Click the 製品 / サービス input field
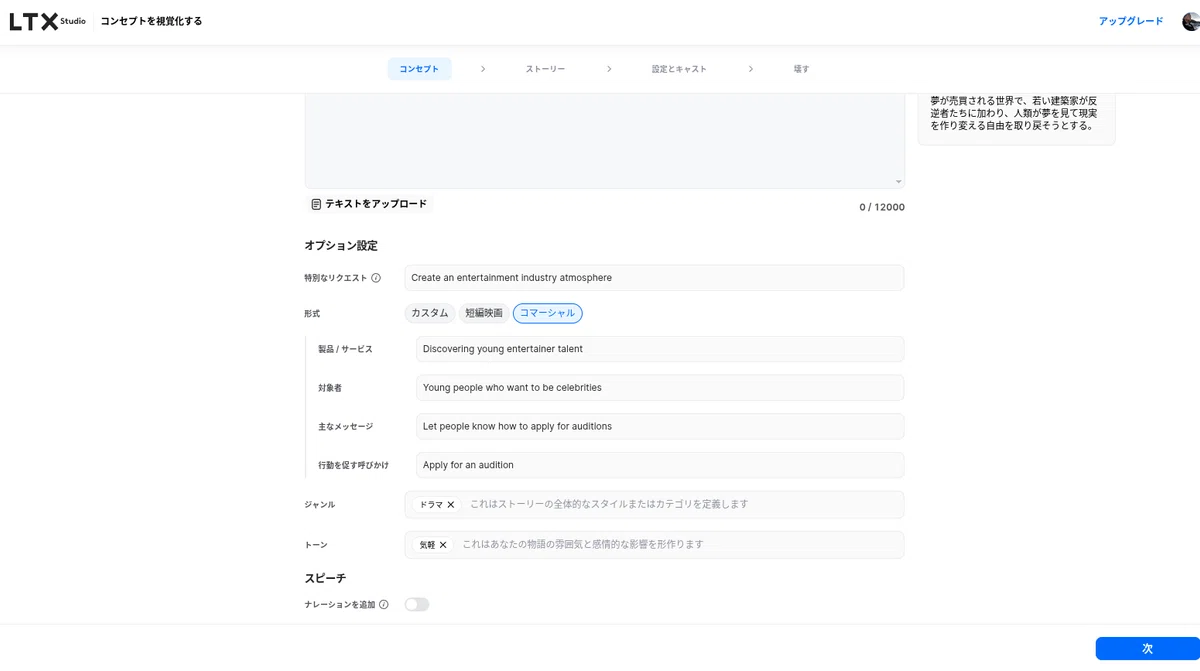 (x=660, y=349)
